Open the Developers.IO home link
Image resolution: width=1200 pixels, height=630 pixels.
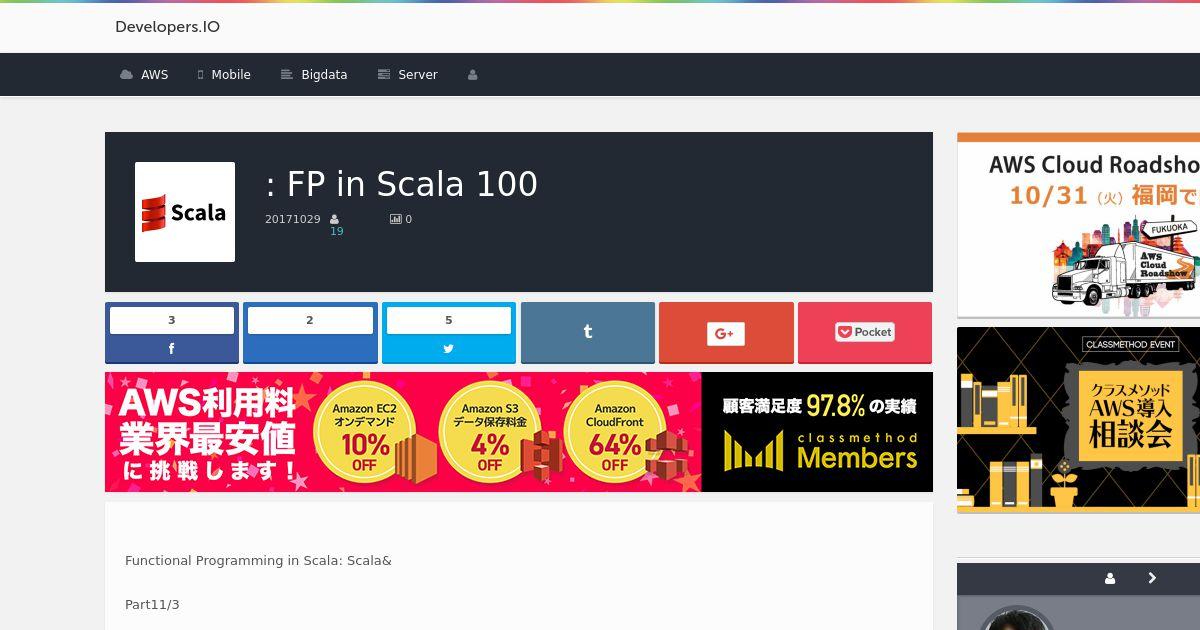[x=167, y=27]
